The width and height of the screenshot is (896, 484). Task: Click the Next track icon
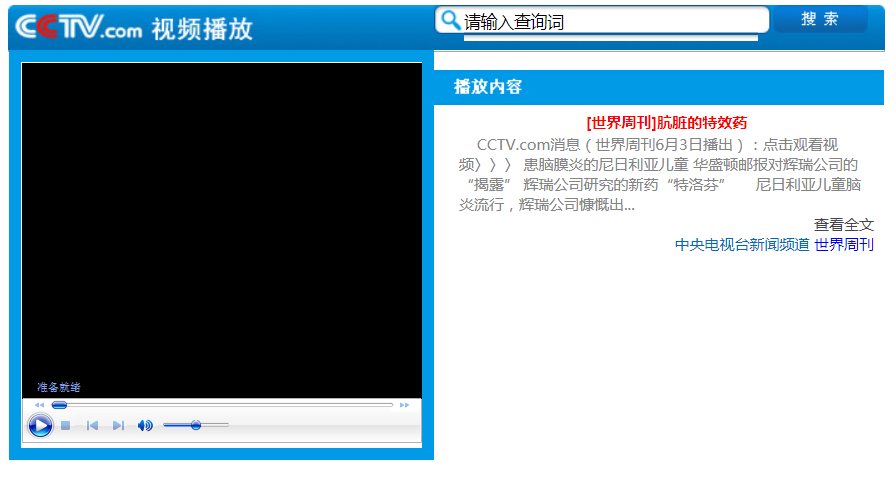click(x=118, y=426)
